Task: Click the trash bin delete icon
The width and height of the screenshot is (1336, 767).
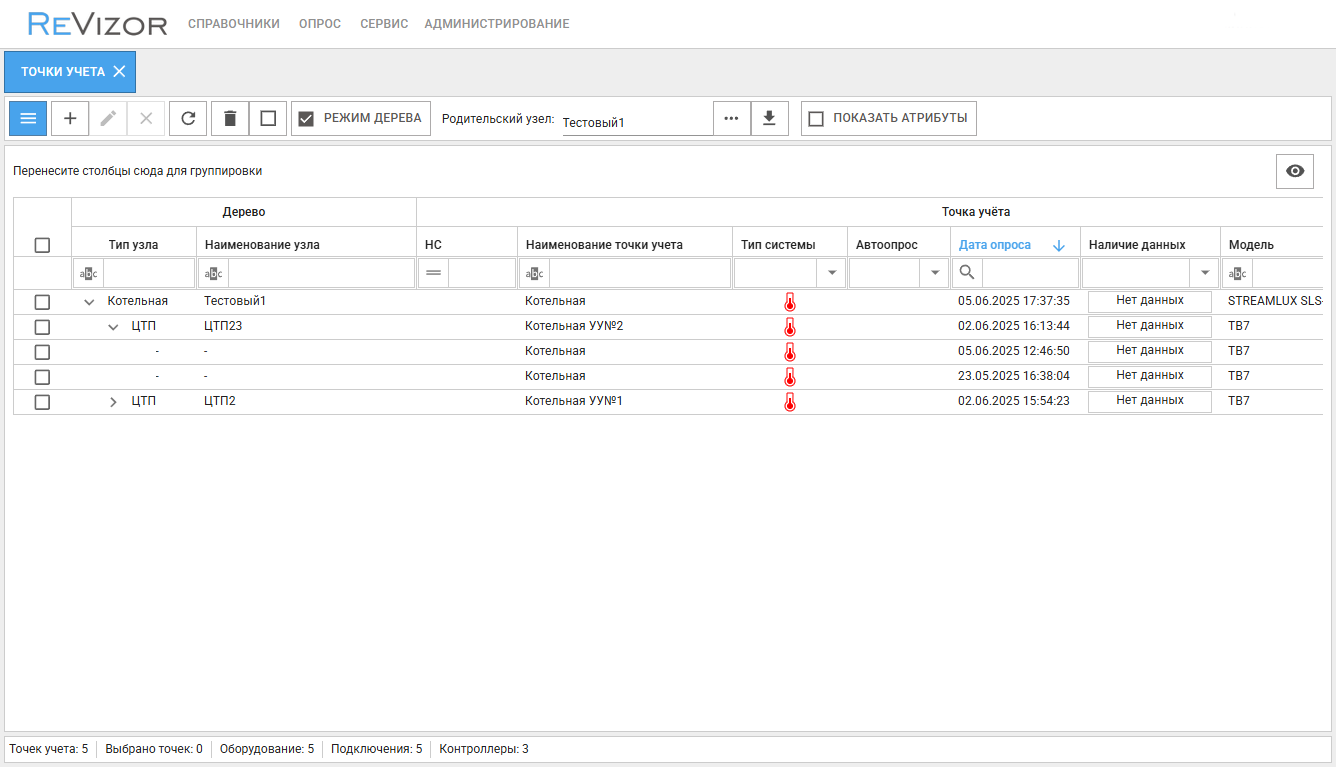Action: pos(230,118)
